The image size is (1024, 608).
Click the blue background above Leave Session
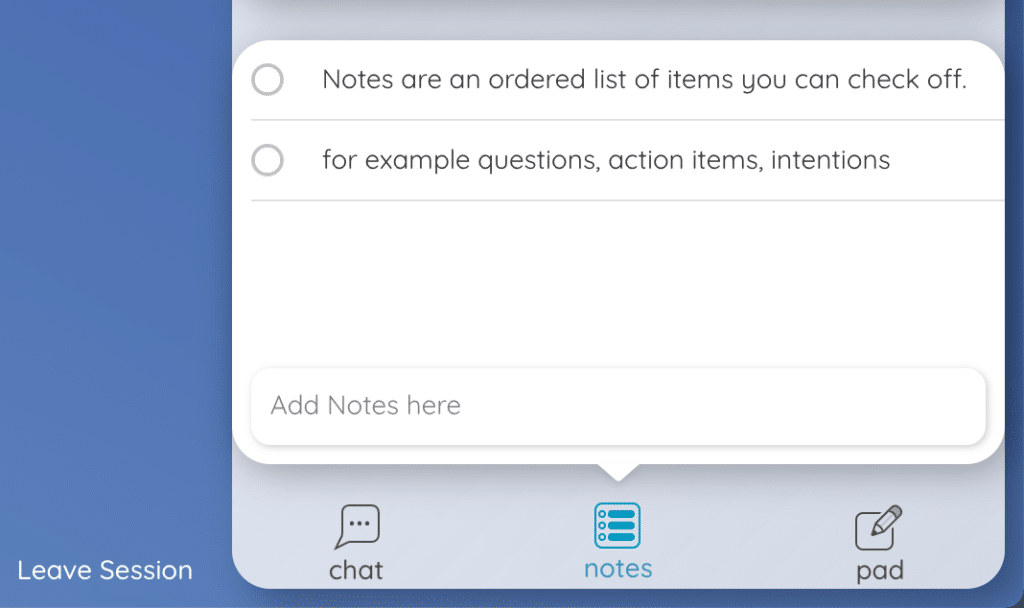[x=116, y=274]
